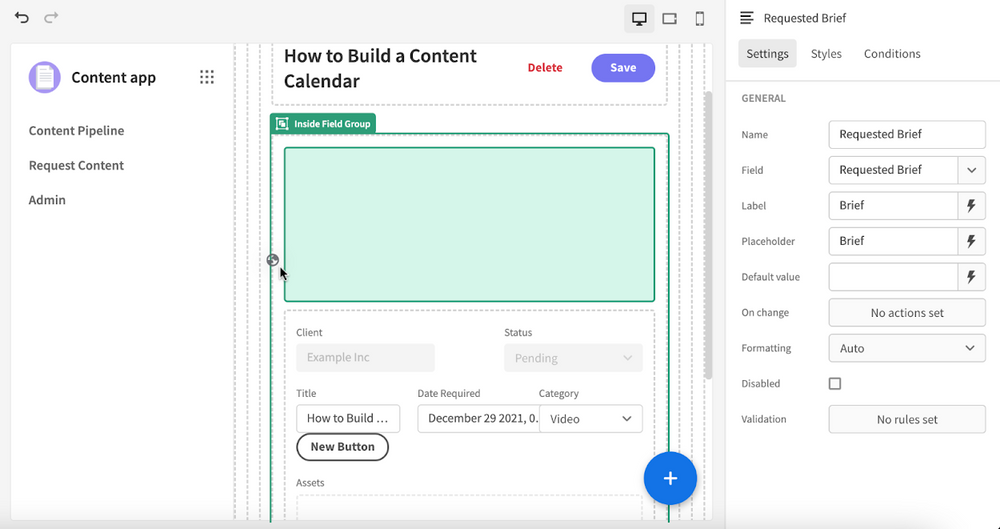The height and width of the screenshot is (529, 1000).
Task: Open the Category Video dropdown
Action: [591, 419]
